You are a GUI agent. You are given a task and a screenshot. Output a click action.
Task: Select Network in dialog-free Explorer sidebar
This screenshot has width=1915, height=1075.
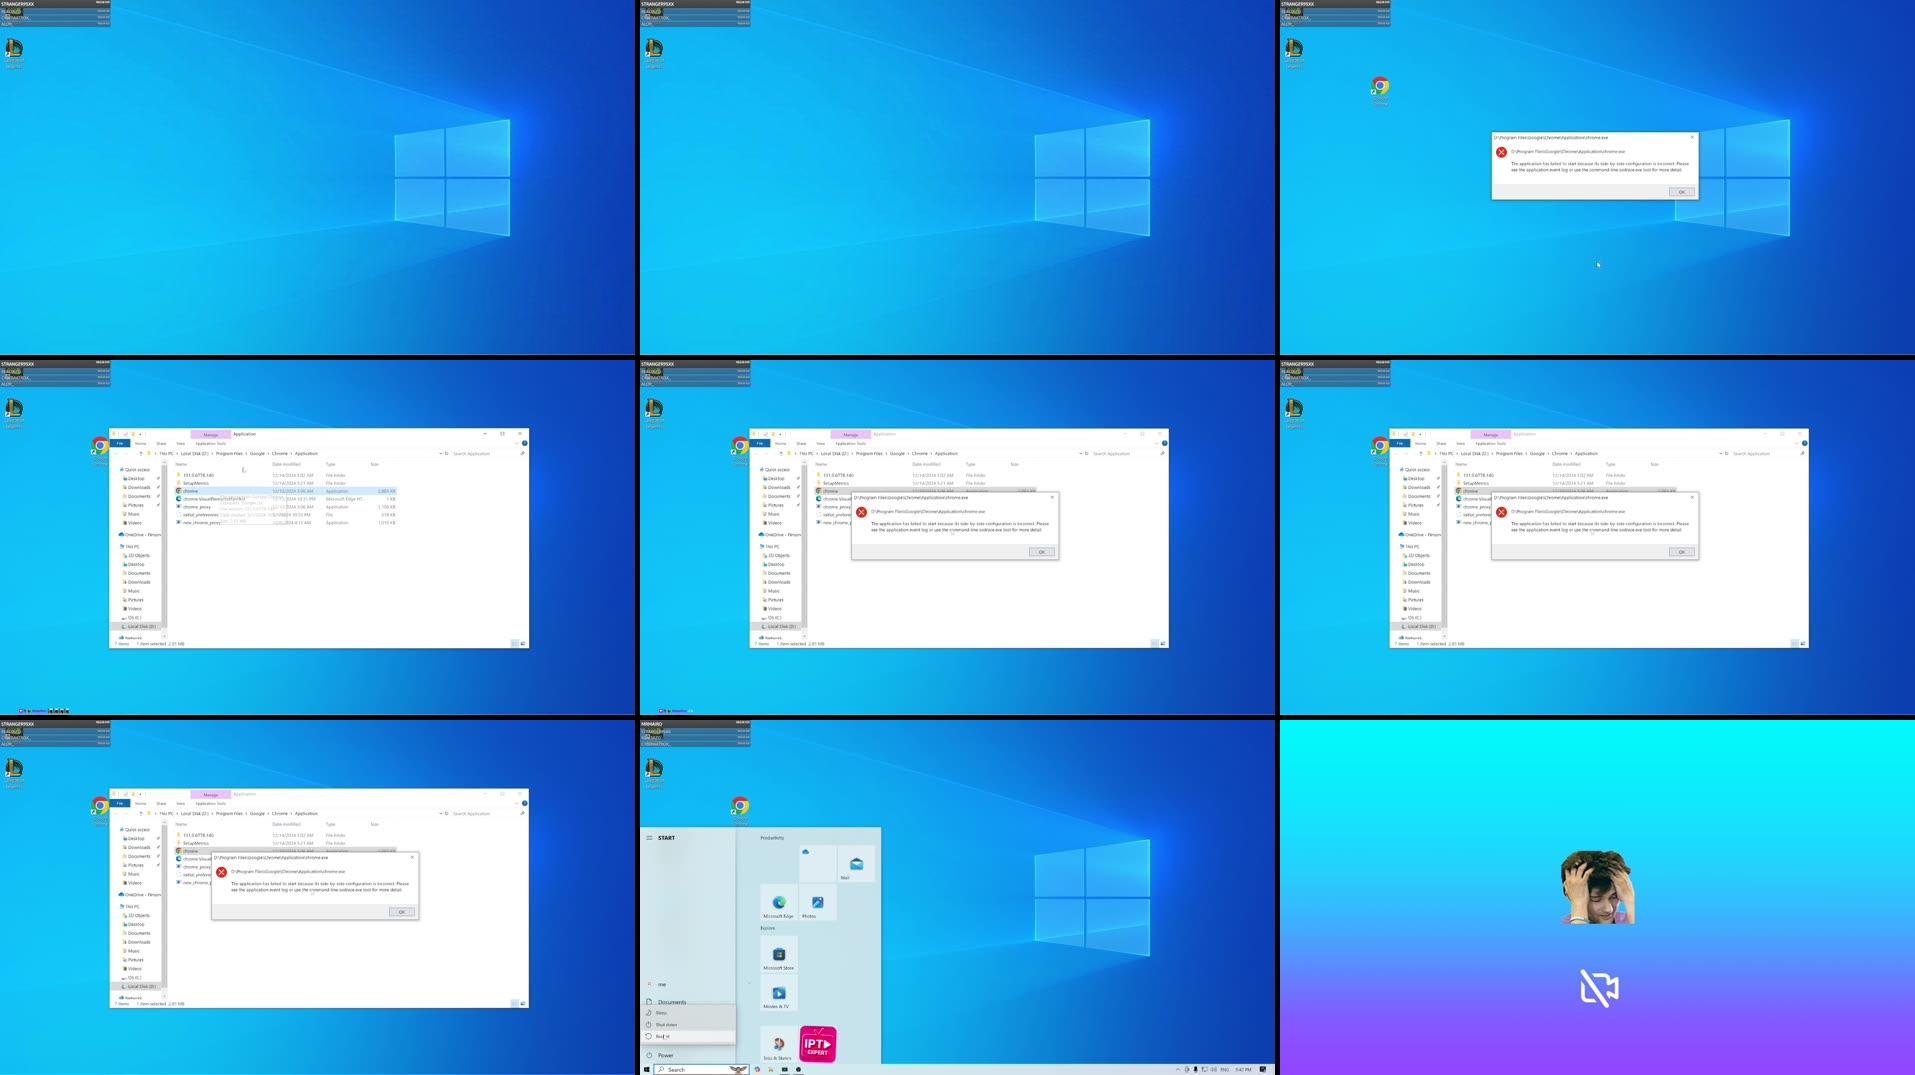point(131,637)
